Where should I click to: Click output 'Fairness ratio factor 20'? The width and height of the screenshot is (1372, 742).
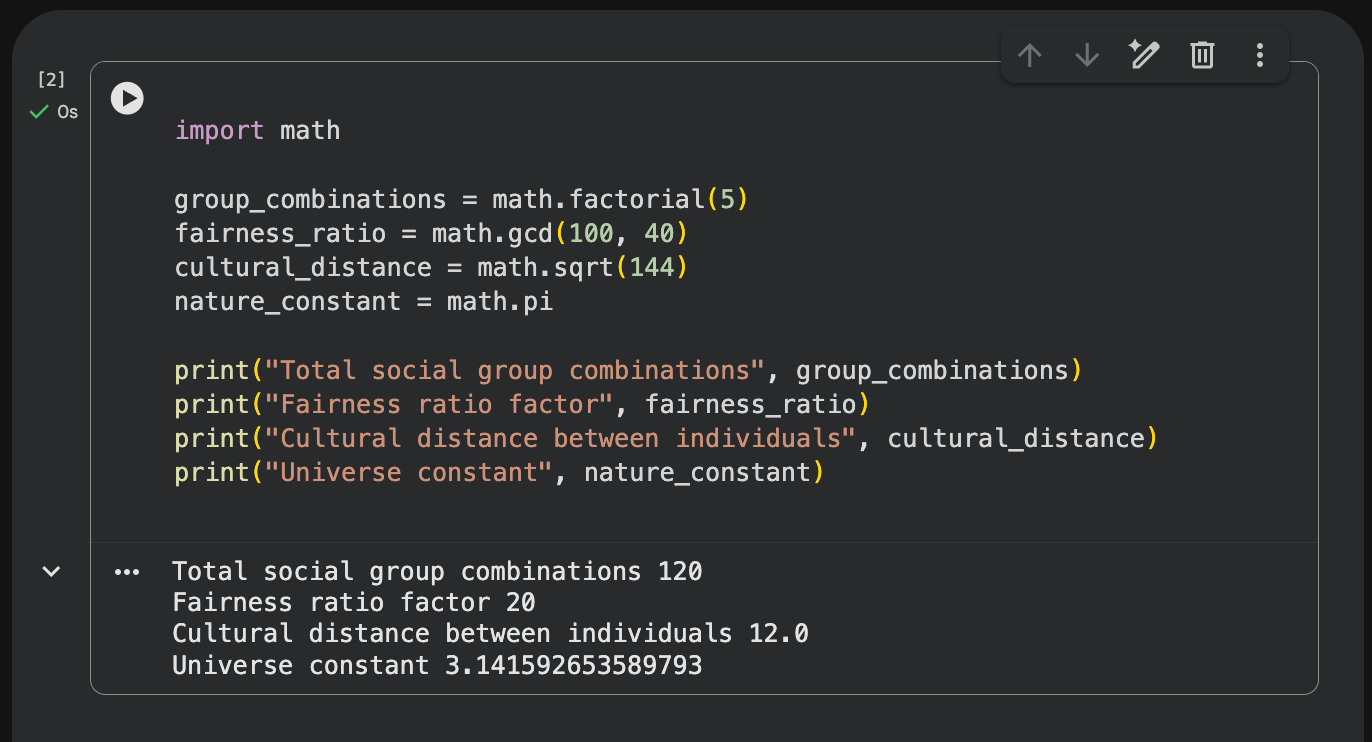click(x=354, y=602)
